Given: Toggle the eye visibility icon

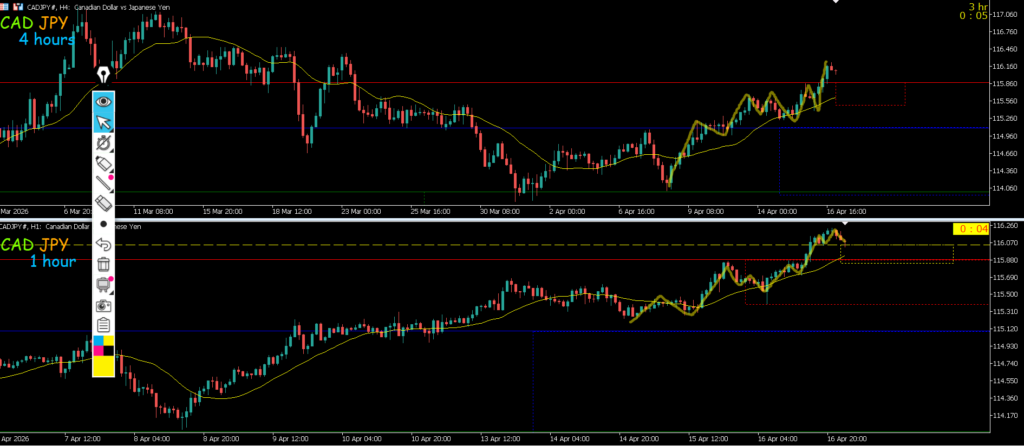Looking at the screenshot, I should click(x=104, y=101).
